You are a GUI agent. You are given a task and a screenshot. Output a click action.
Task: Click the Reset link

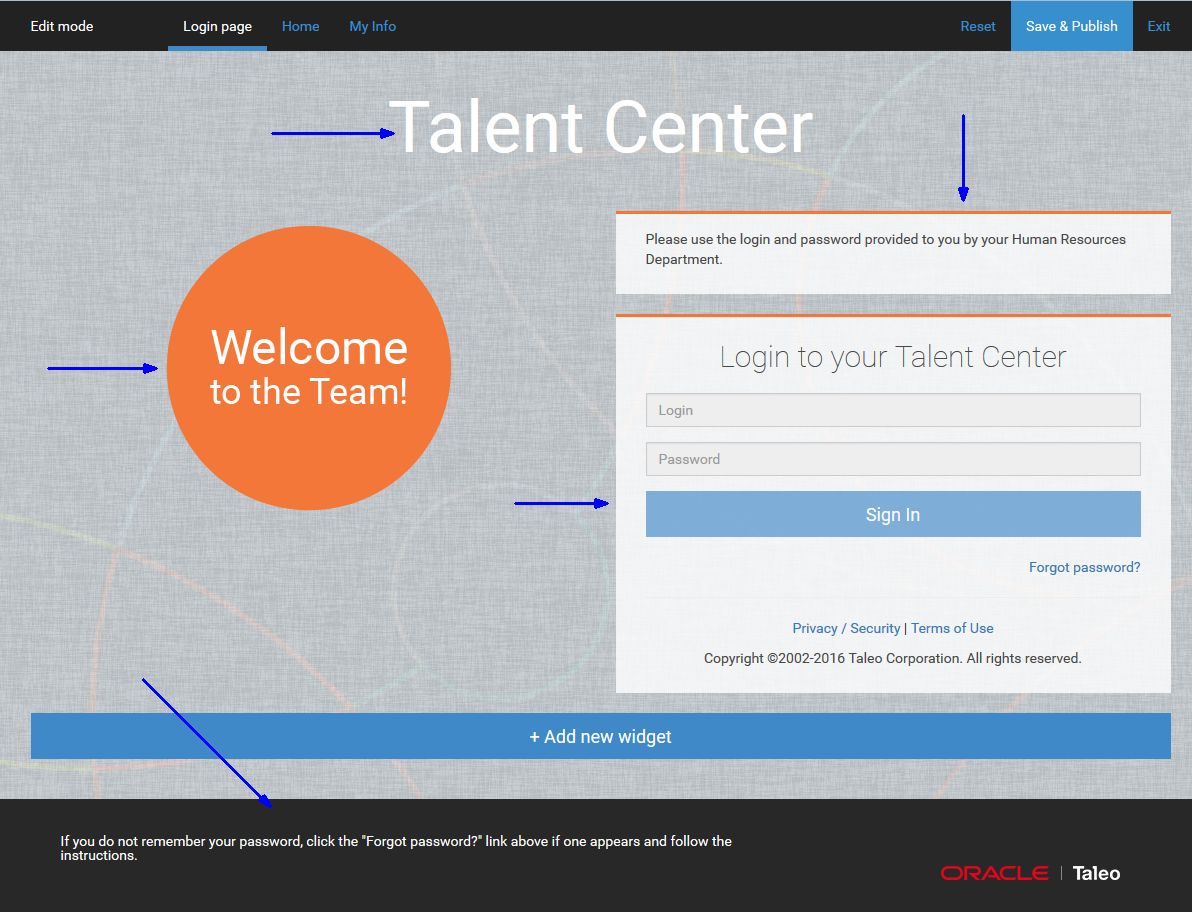[978, 27]
